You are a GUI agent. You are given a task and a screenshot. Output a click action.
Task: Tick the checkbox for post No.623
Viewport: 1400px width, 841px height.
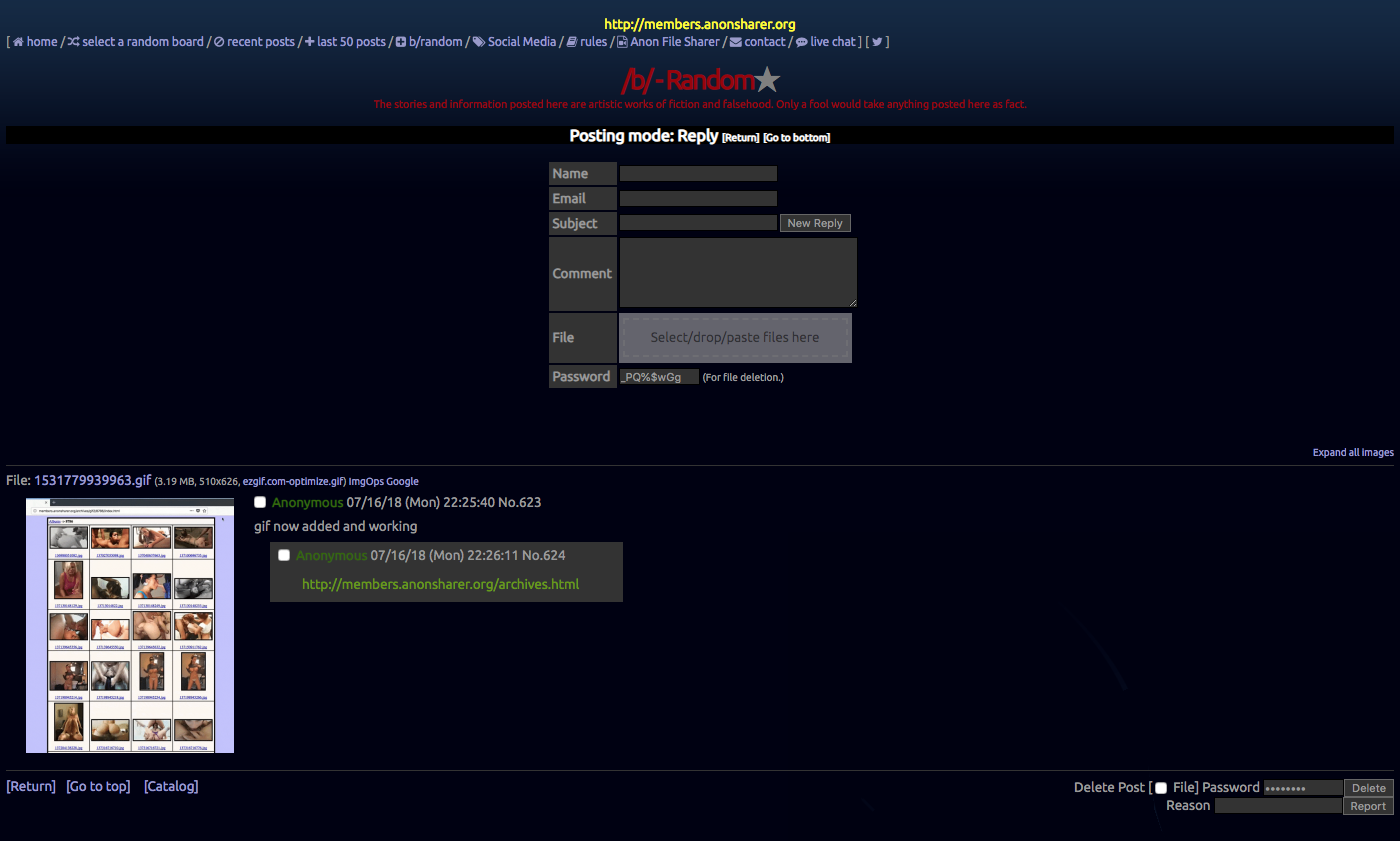(261, 502)
